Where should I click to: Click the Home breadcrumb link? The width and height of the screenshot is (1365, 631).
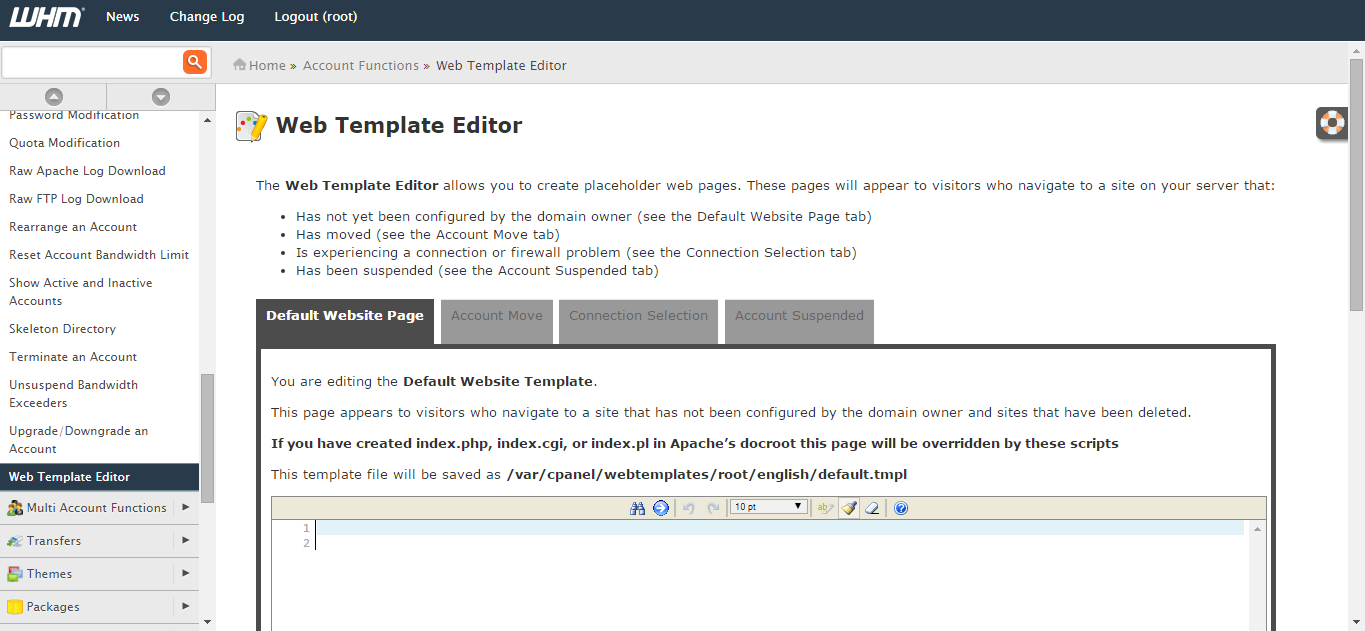coord(268,66)
